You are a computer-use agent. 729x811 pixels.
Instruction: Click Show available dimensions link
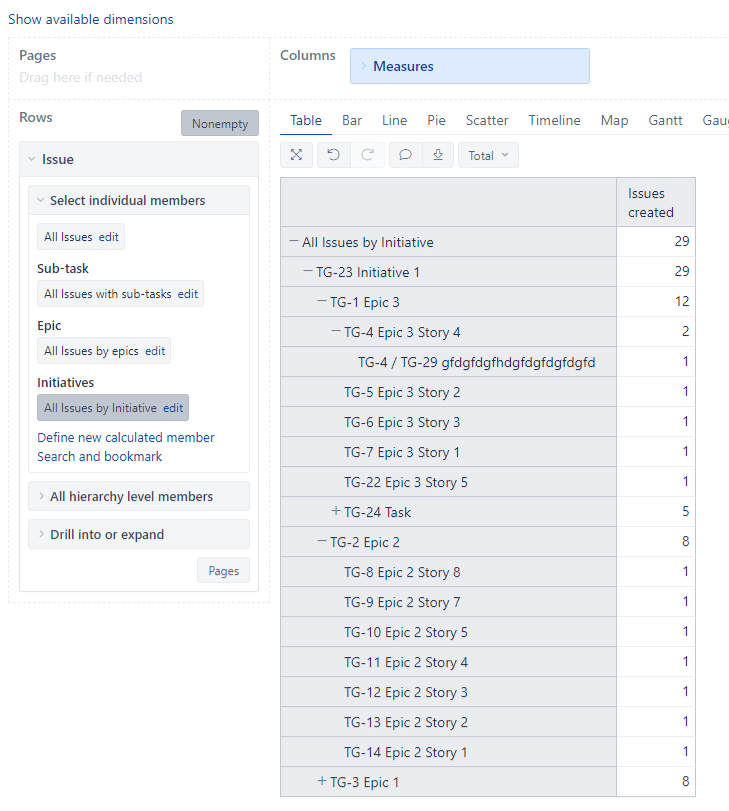click(x=91, y=19)
